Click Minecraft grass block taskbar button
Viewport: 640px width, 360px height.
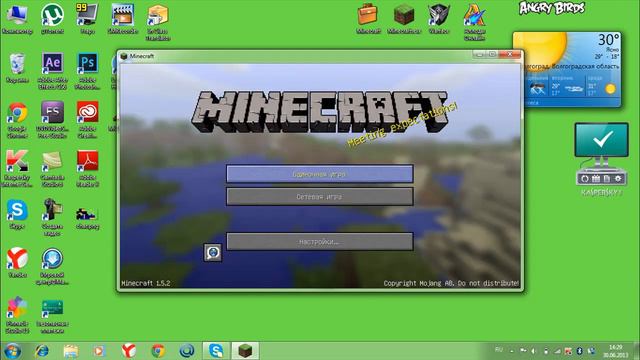(245, 351)
